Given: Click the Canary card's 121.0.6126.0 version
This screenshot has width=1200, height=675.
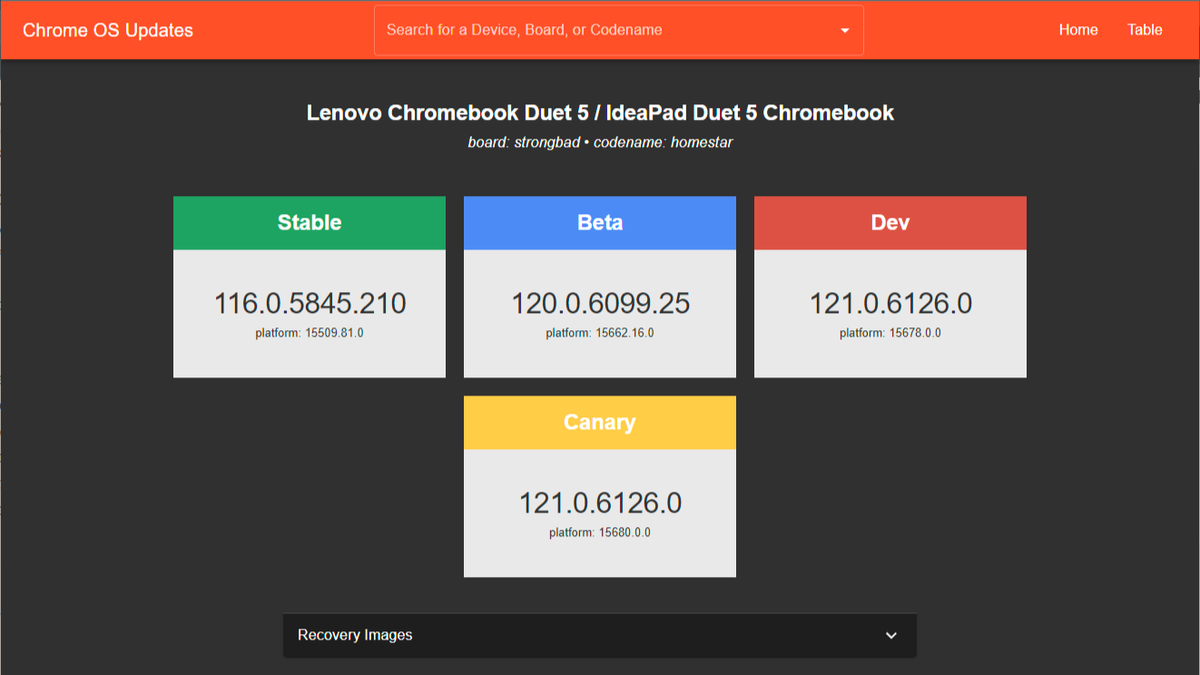Looking at the screenshot, I should click(600, 503).
